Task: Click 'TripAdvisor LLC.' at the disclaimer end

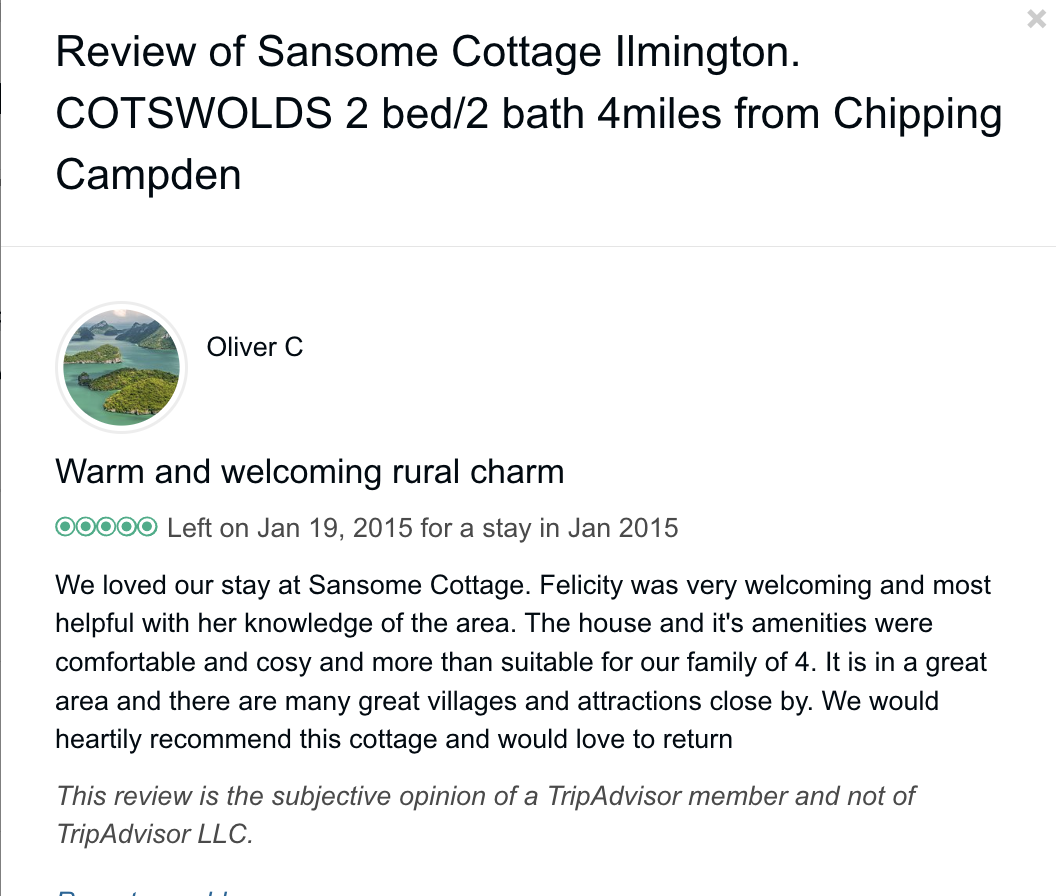Action: pyautogui.click(x=154, y=834)
